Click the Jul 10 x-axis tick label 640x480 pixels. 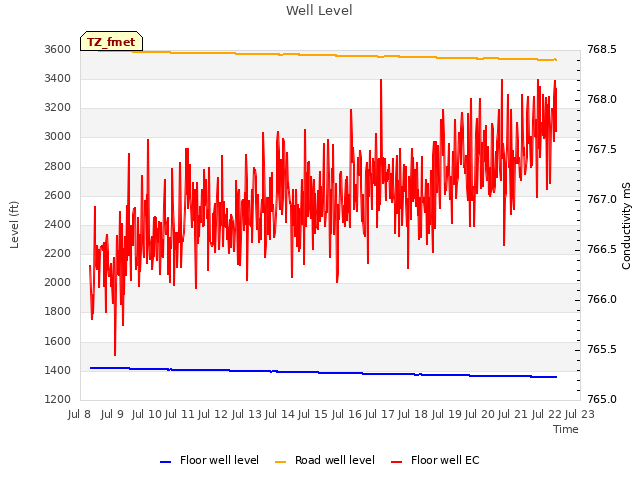coord(147,414)
